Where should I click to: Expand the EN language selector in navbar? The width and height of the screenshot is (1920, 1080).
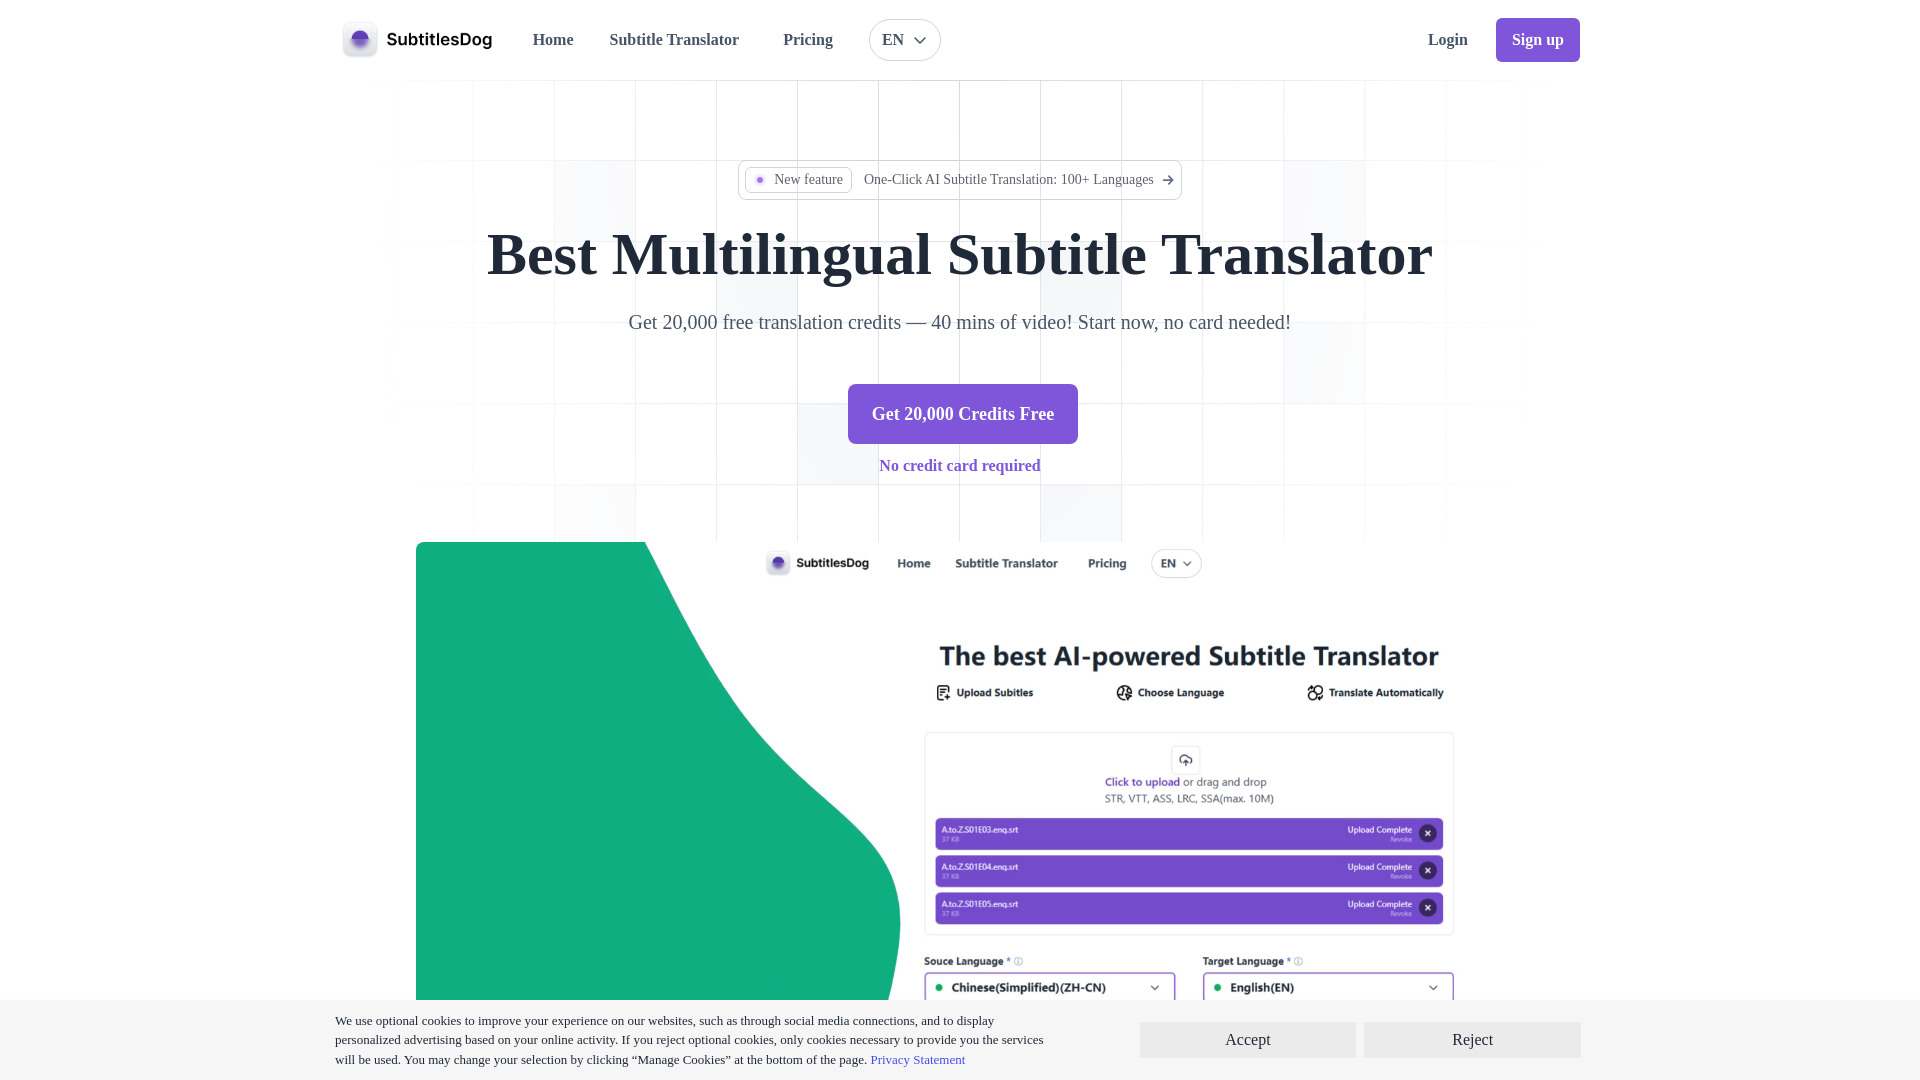point(903,40)
